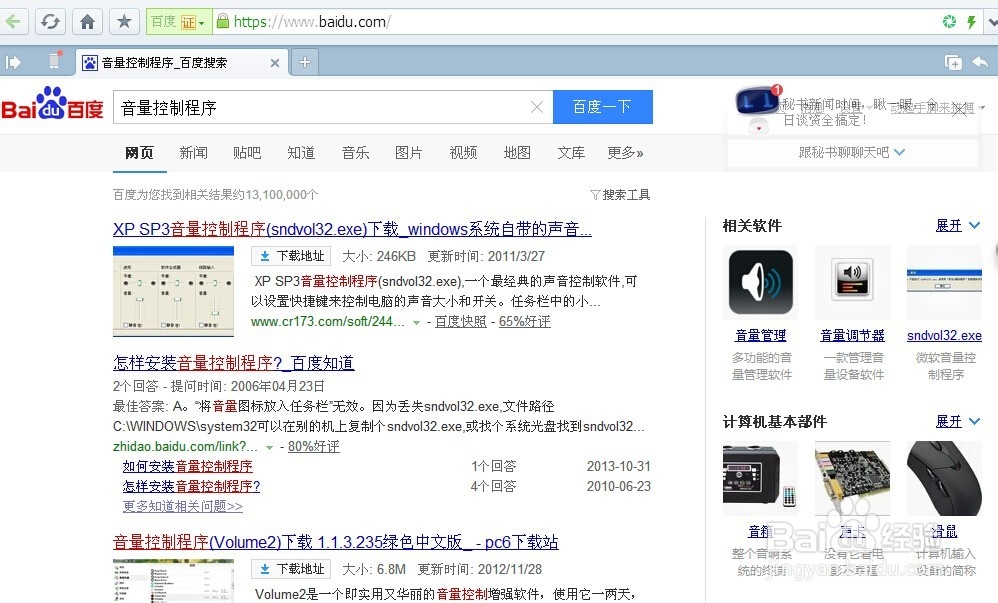Click the Baidu logo
Image resolution: width=998 pixels, height=603 pixels.
(52, 104)
